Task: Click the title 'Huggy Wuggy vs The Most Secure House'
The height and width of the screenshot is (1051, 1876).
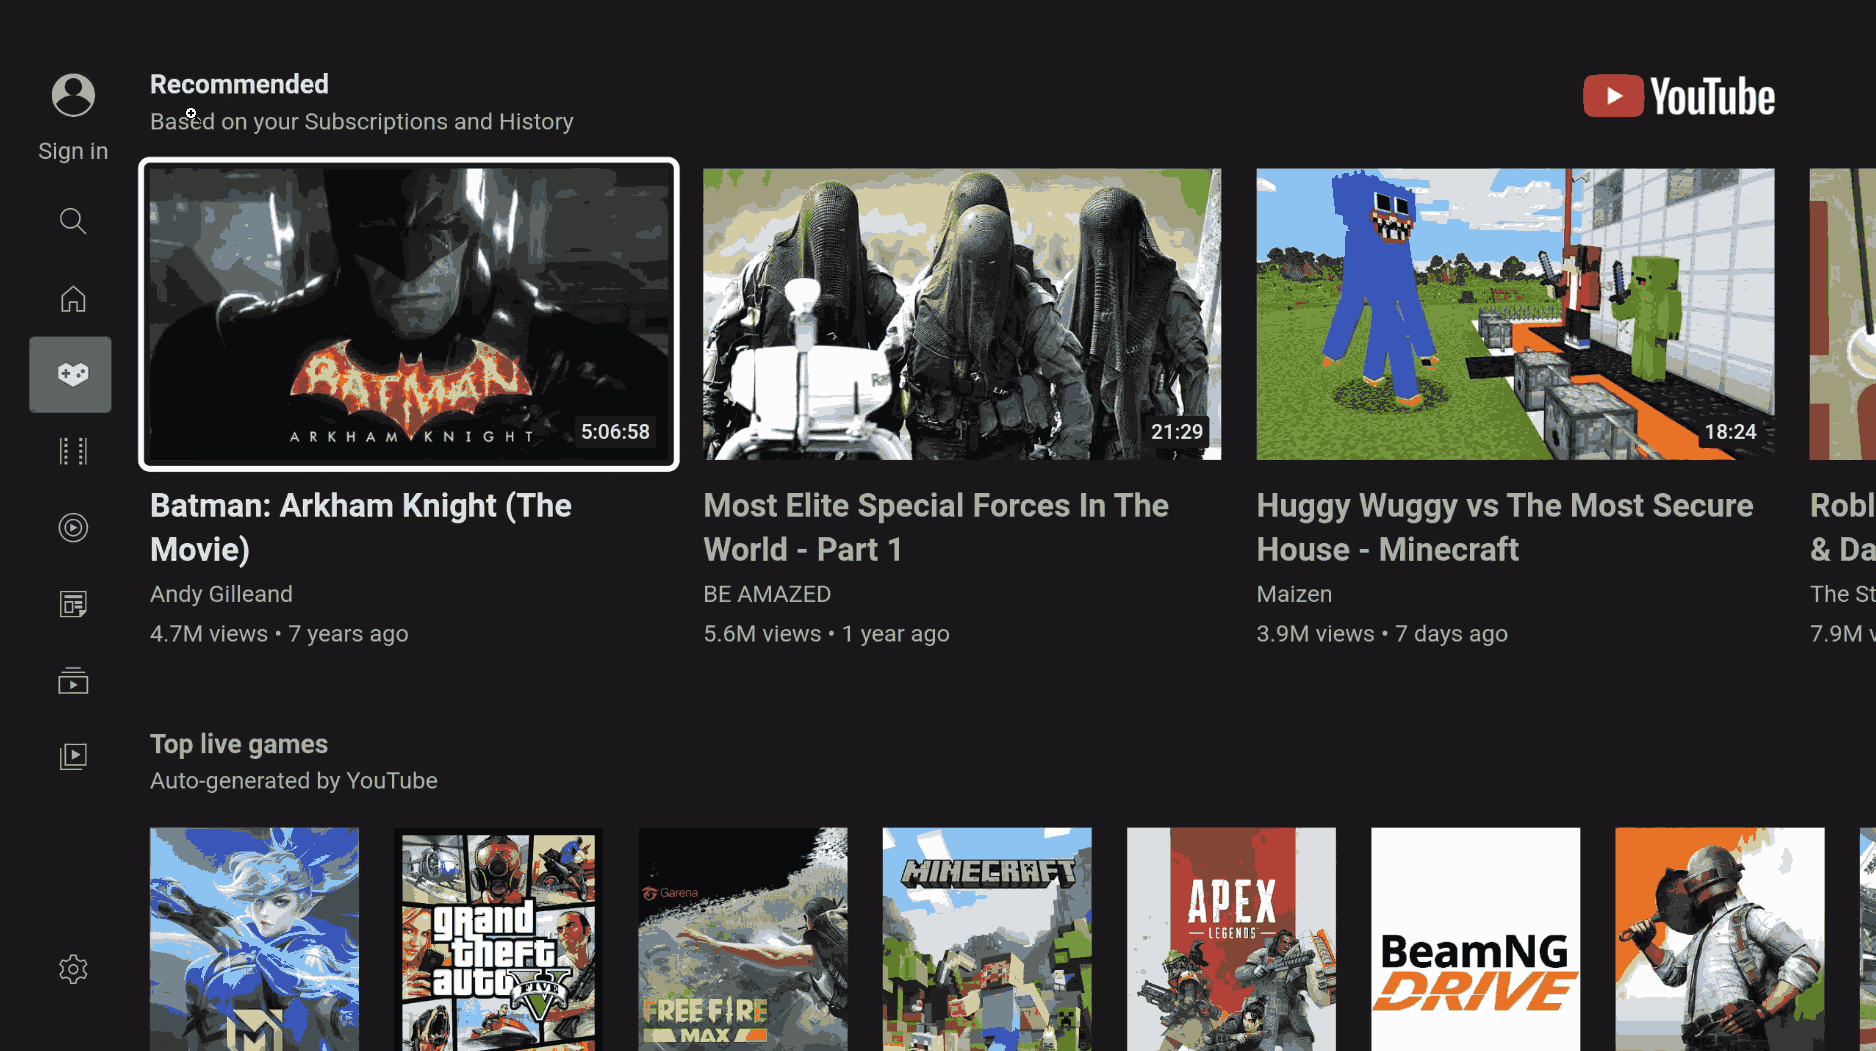Action: (1505, 527)
